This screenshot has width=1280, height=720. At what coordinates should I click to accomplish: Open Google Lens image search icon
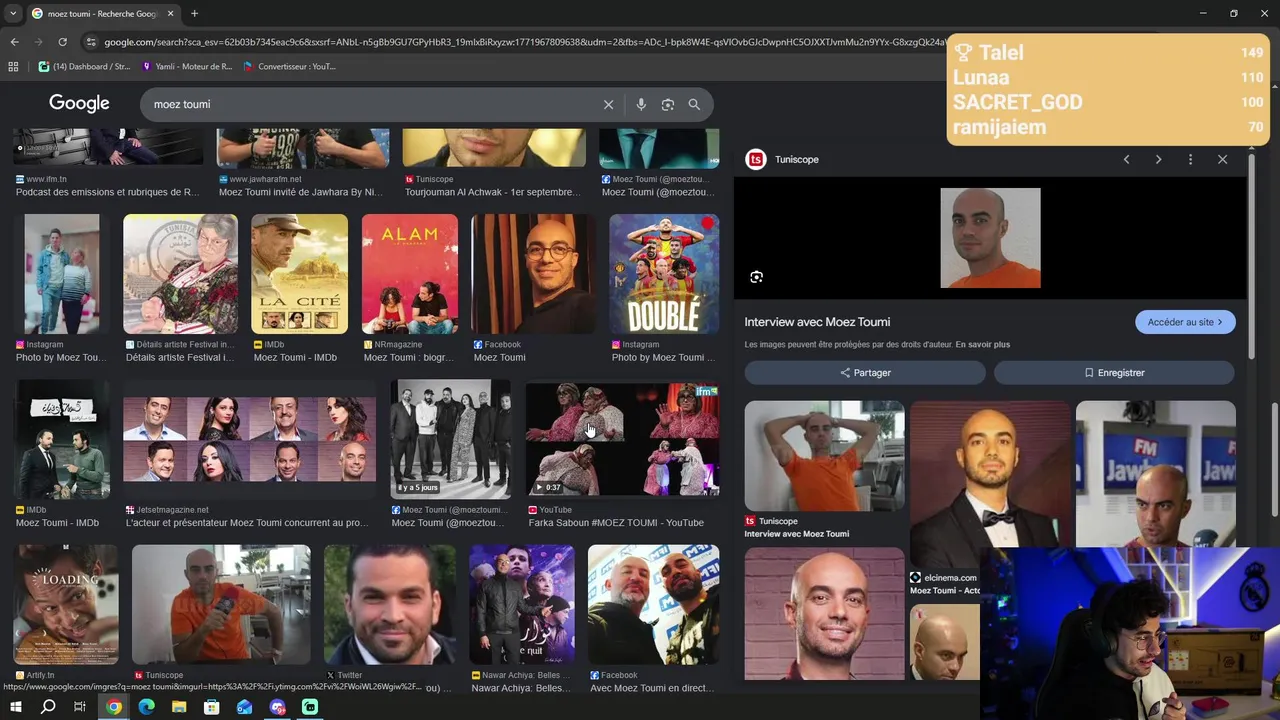coord(668,104)
